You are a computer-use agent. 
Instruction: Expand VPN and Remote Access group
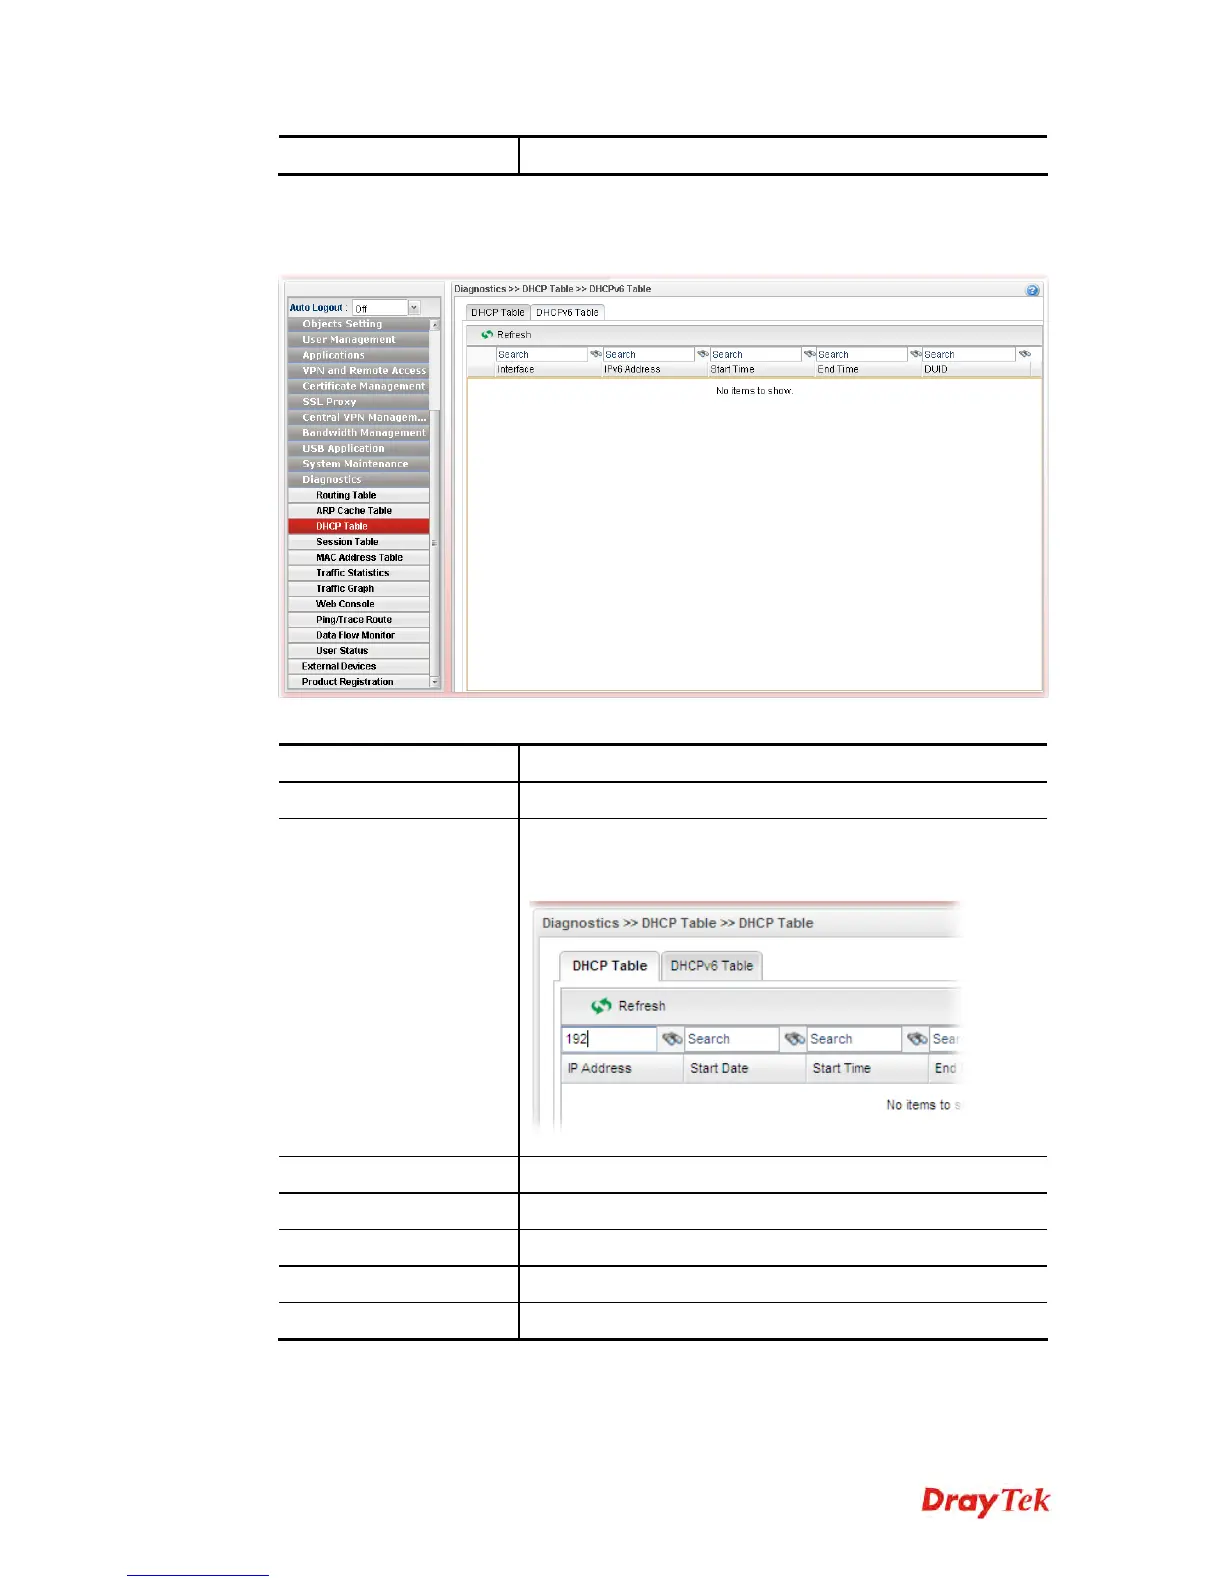(358, 371)
